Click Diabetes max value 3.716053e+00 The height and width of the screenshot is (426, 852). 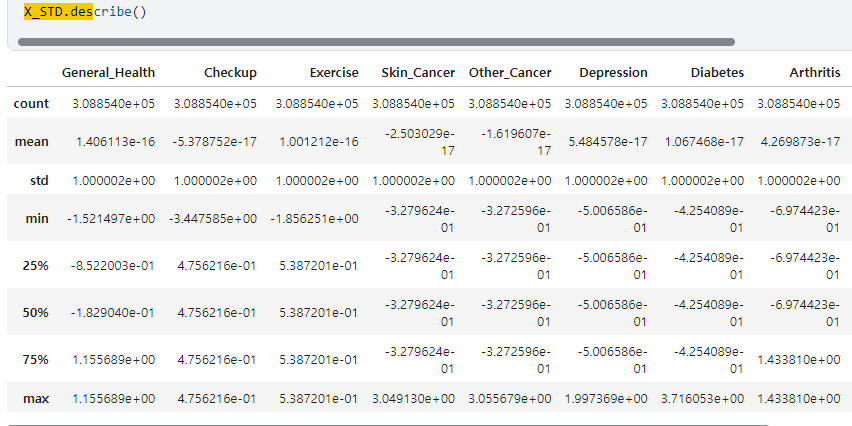(x=703, y=399)
